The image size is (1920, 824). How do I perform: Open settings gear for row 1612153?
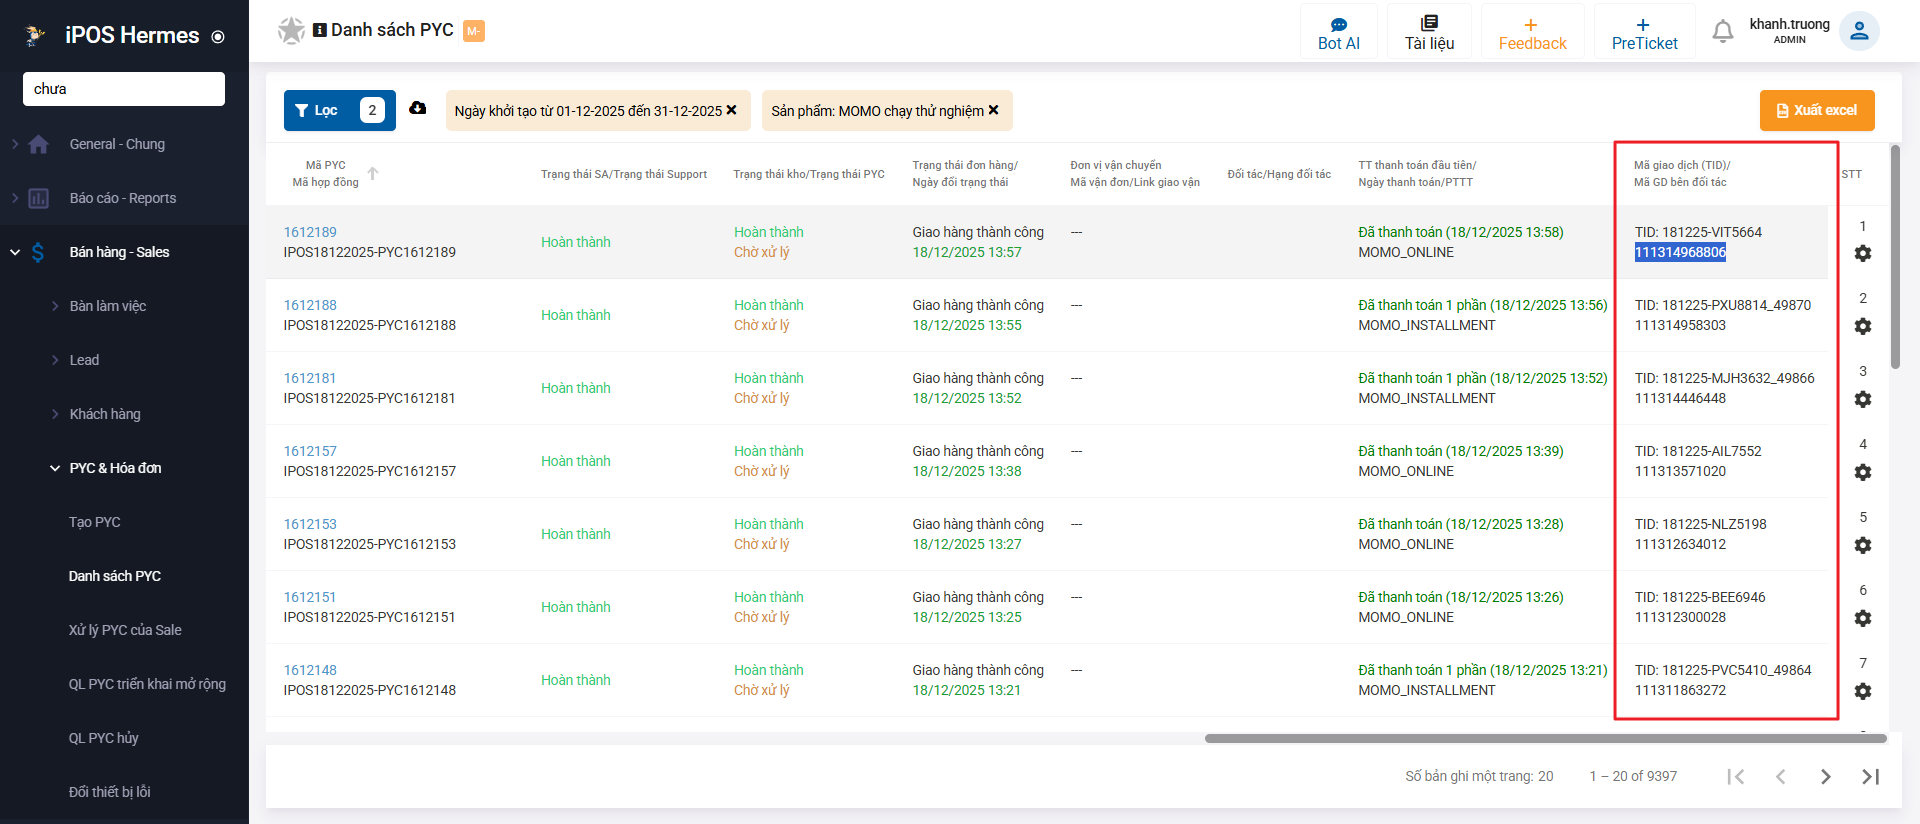tap(1863, 546)
